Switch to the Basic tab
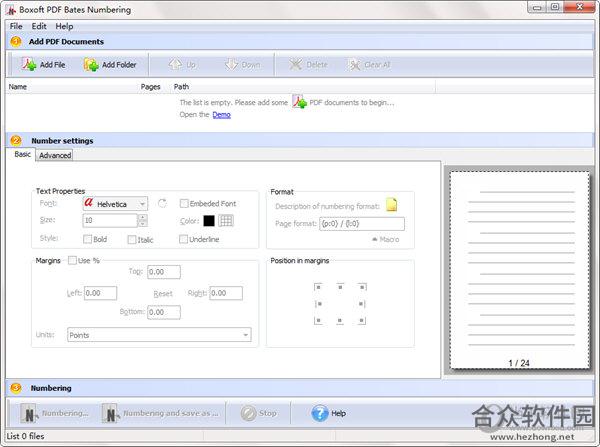This screenshot has width=600, height=447. coord(22,154)
